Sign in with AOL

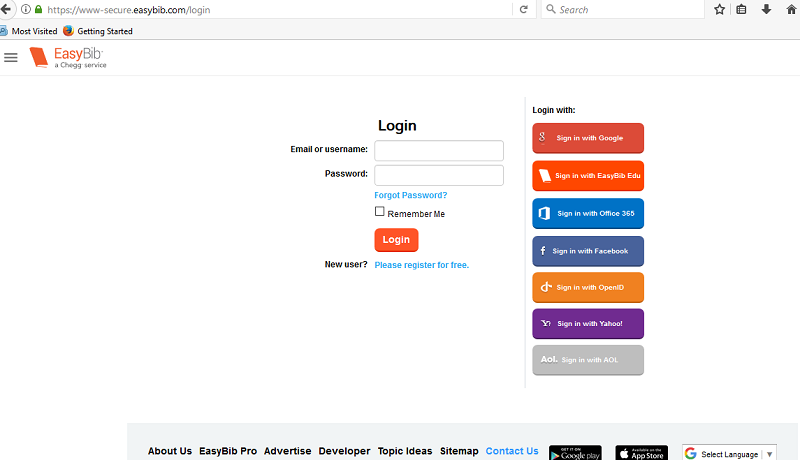(588, 361)
